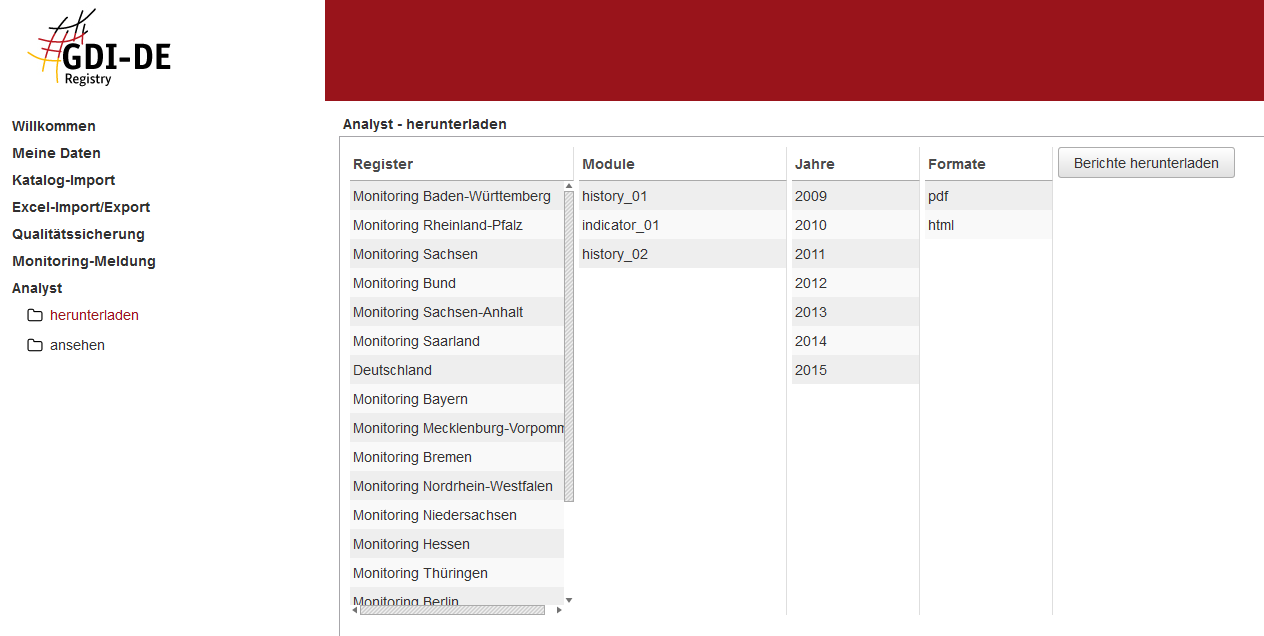The height and width of the screenshot is (636, 1264).
Task: Select year 2013 in Jahre
Action: 811,312
